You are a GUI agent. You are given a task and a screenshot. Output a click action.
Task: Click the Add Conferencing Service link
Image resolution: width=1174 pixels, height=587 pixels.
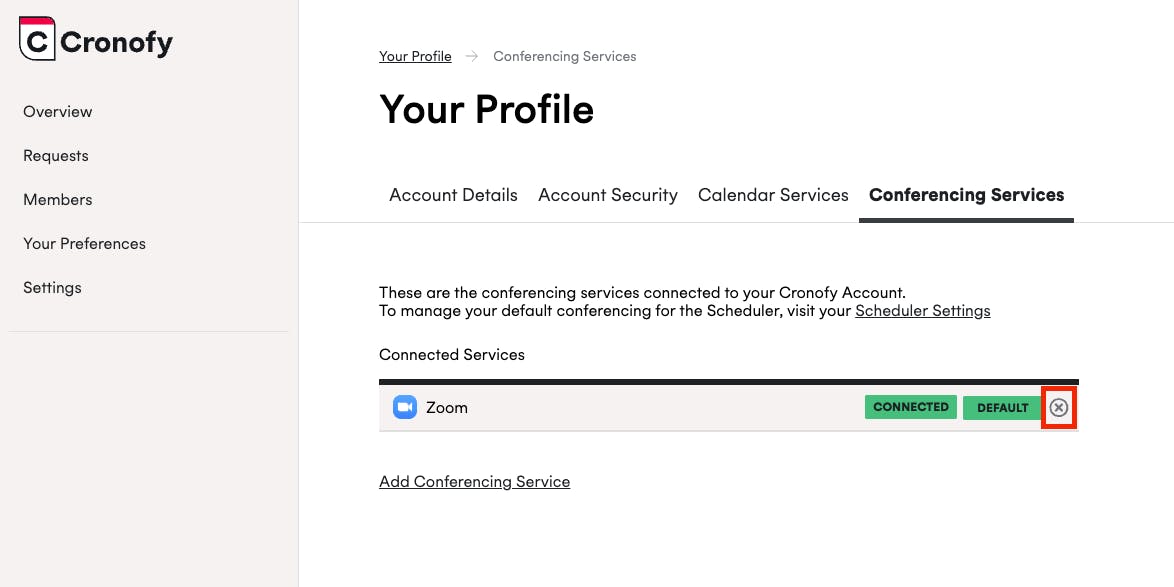(x=474, y=481)
